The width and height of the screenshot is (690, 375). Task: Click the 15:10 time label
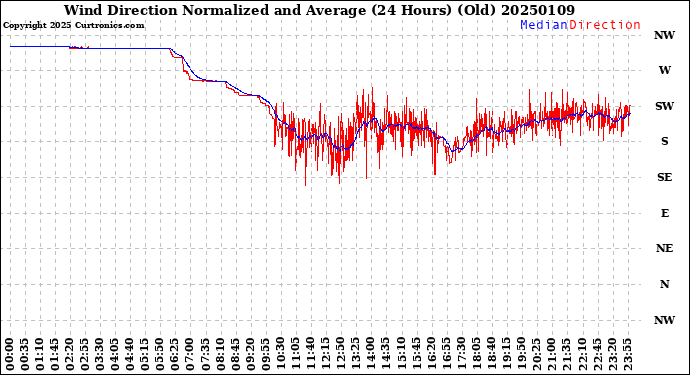pyautogui.click(x=401, y=355)
